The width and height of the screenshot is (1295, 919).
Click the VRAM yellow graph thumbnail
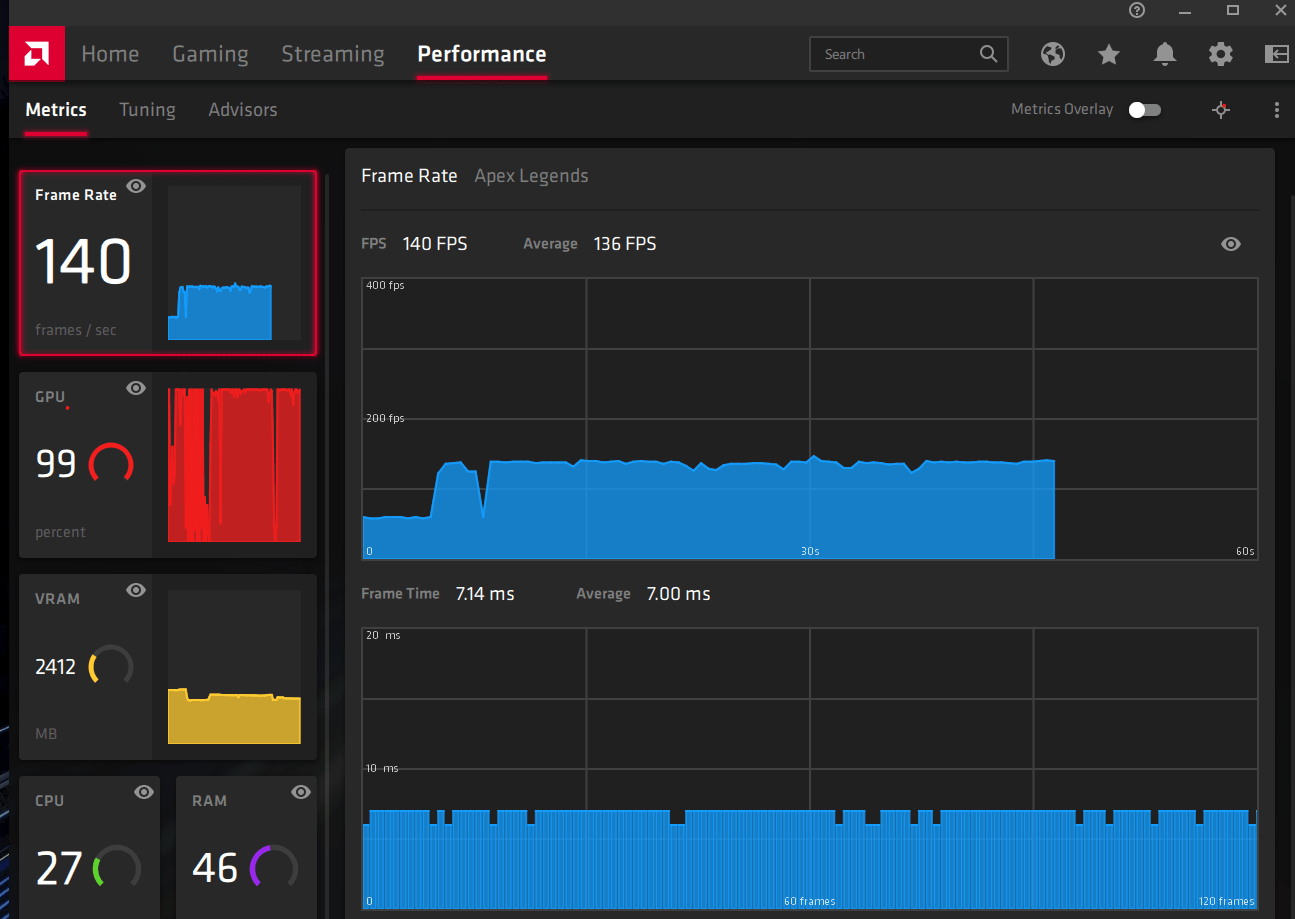(234, 667)
